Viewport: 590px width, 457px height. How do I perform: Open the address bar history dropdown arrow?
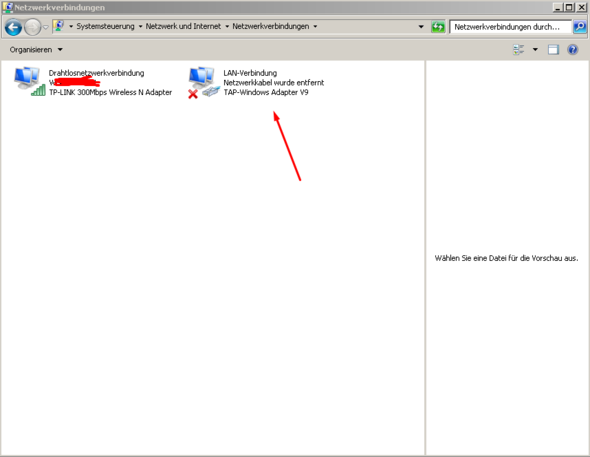pos(421,27)
